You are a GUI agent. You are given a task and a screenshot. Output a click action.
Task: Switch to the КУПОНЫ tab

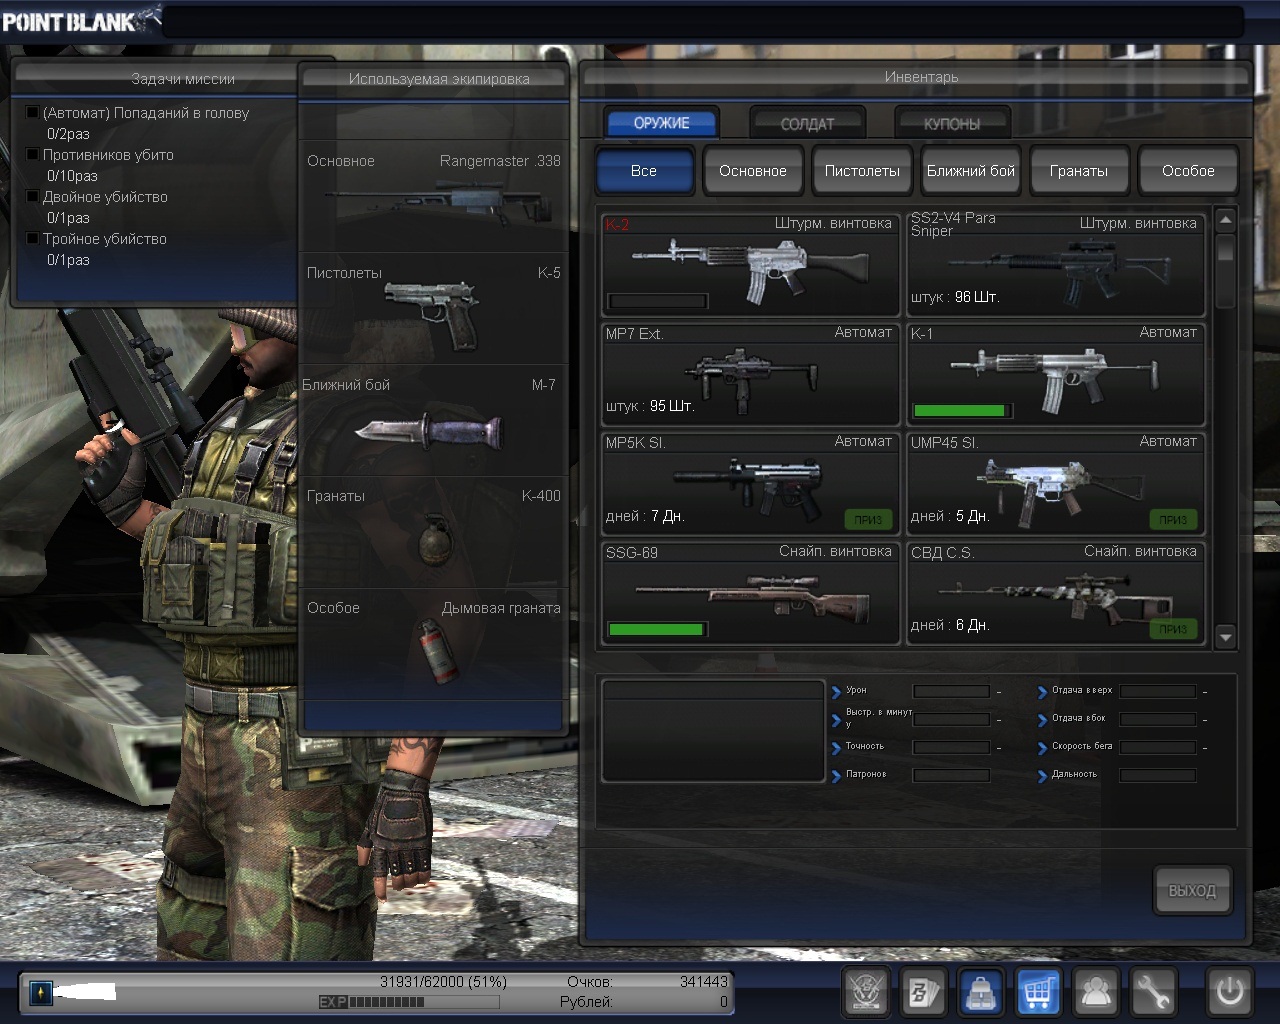pos(952,124)
